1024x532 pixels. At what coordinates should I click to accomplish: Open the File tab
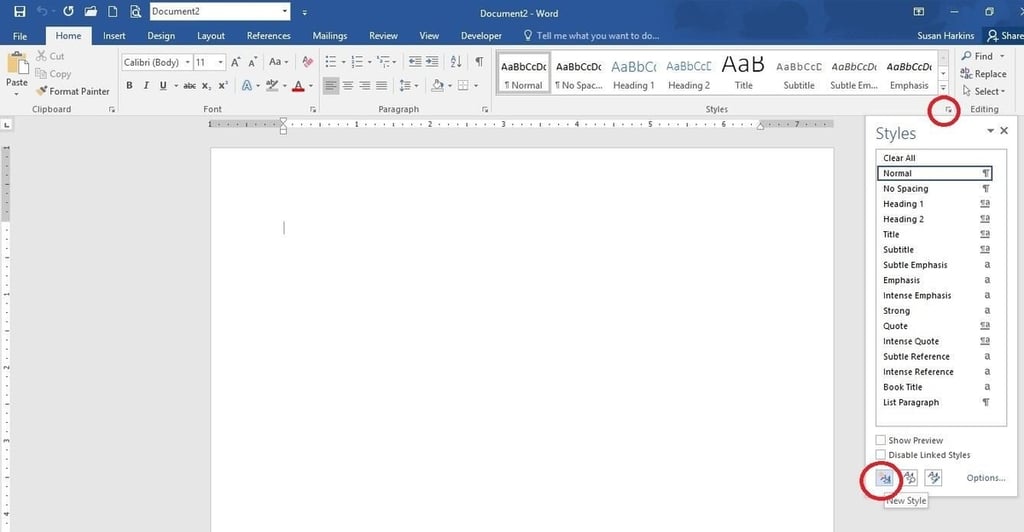coord(20,36)
